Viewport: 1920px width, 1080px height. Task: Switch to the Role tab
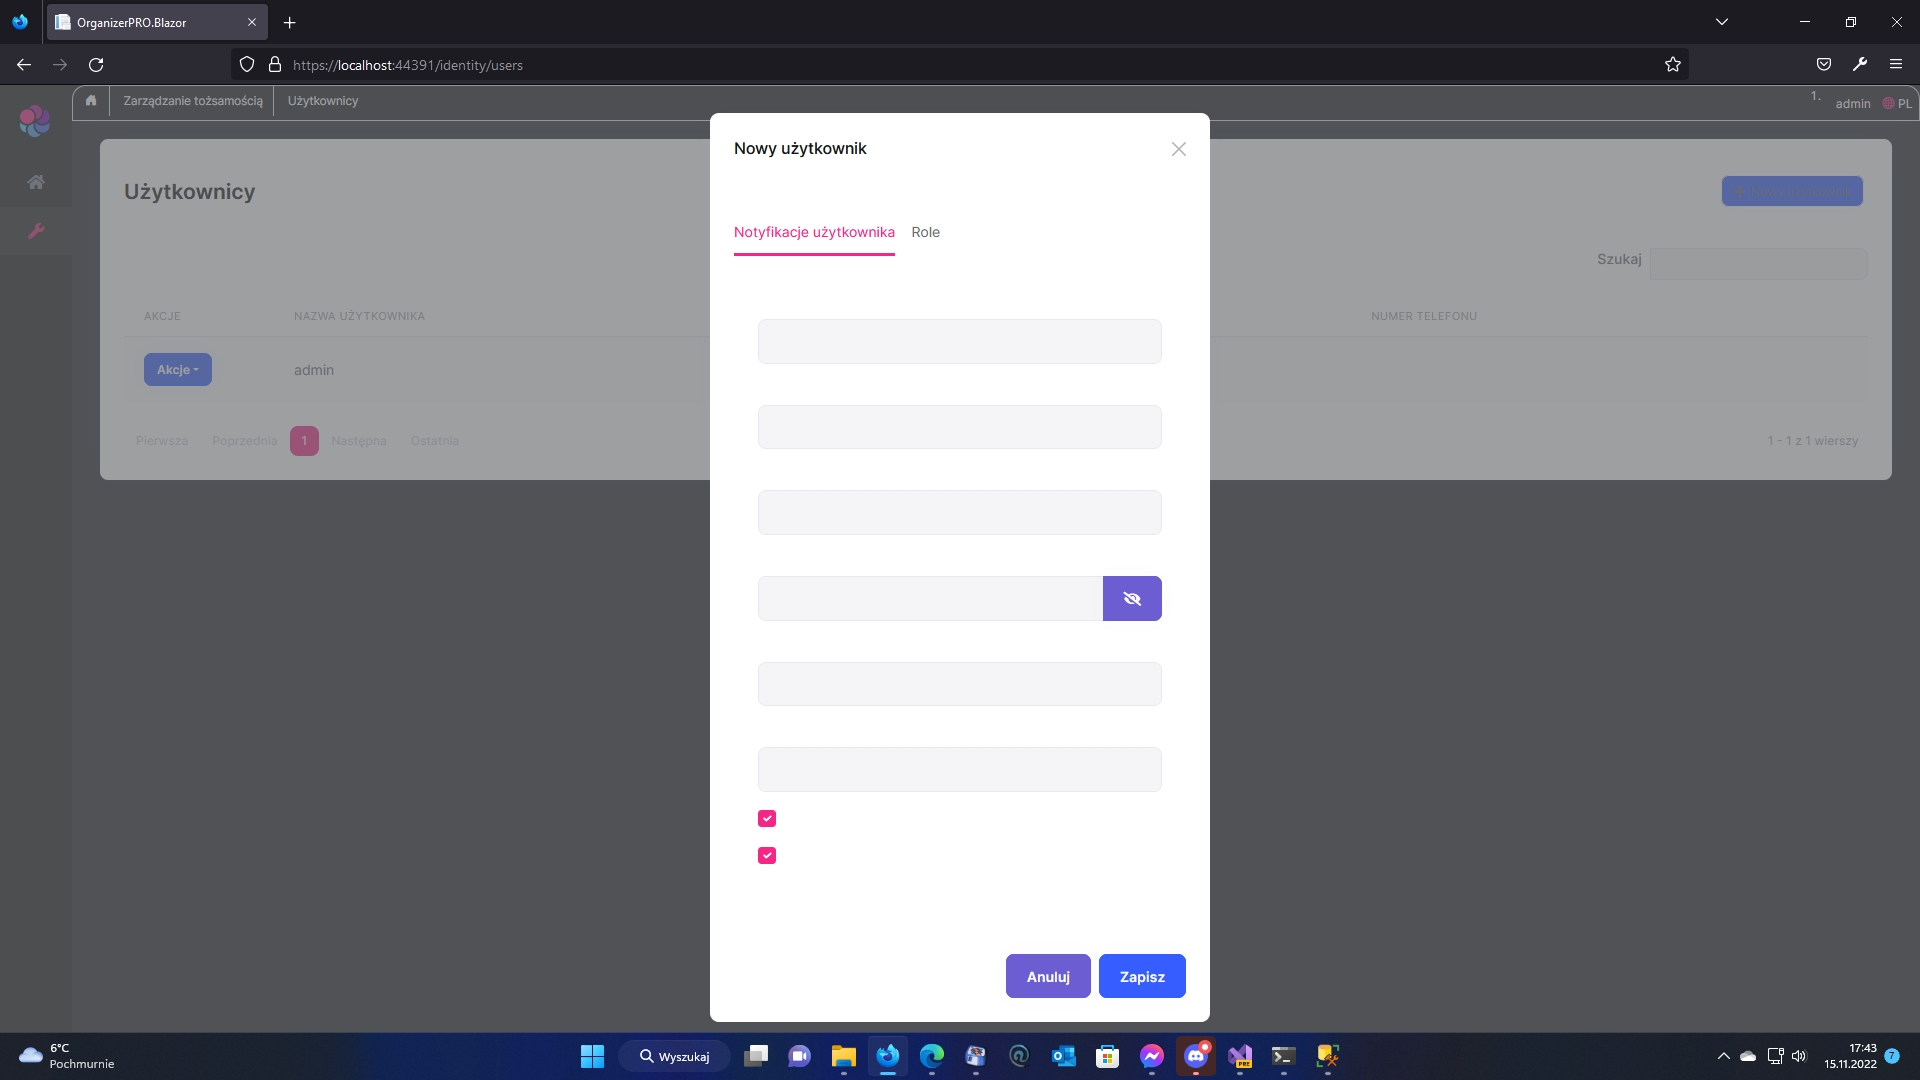pos(925,232)
